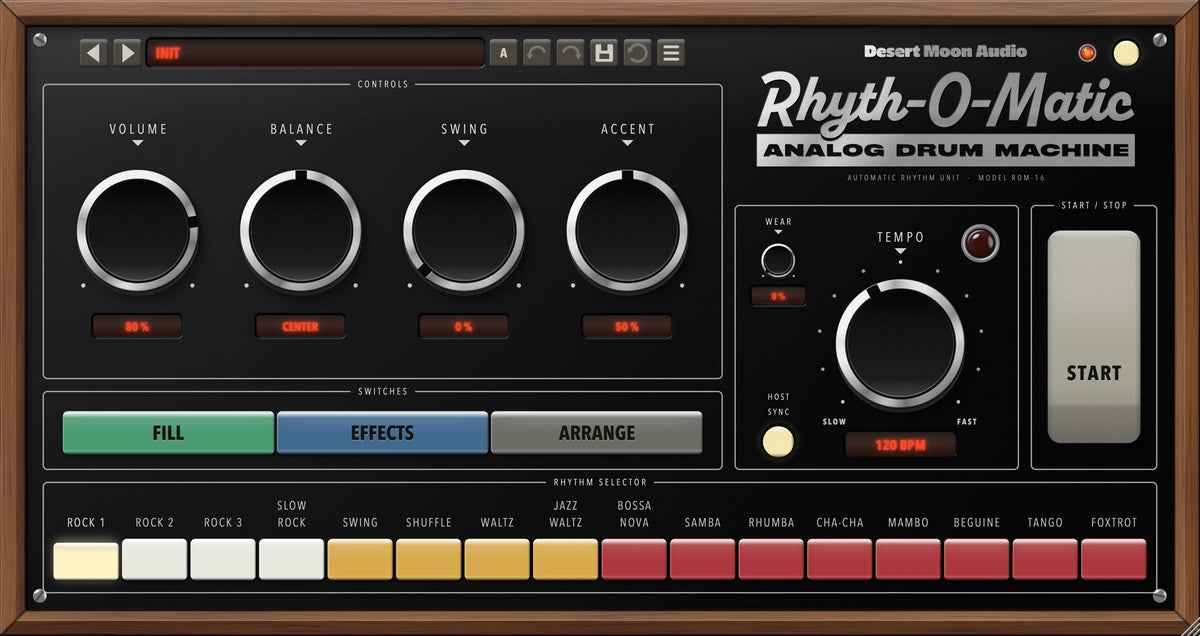Image resolution: width=1200 pixels, height=636 pixels.
Task: Click the red tempo beat indicator lamp
Action: coord(979,243)
